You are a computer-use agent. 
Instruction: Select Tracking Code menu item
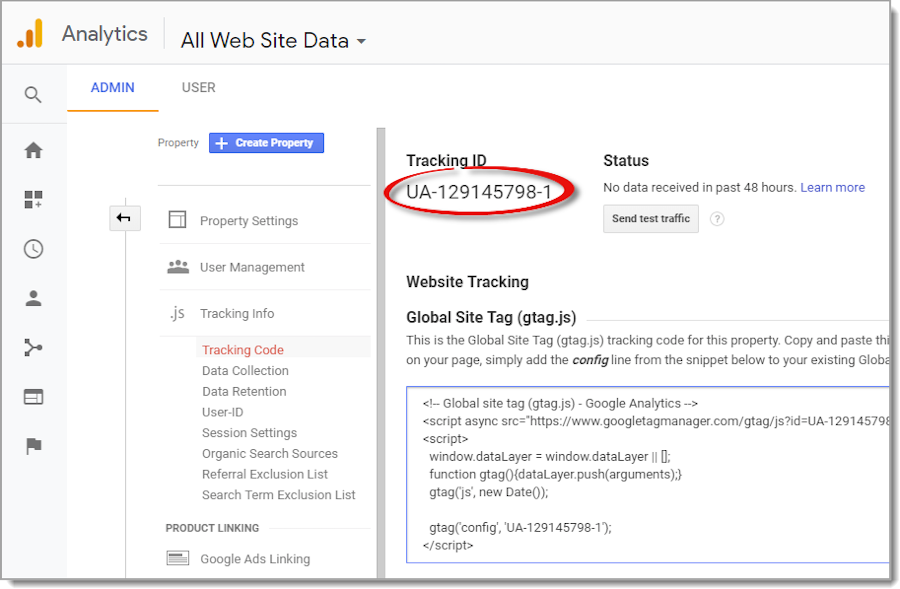[243, 350]
